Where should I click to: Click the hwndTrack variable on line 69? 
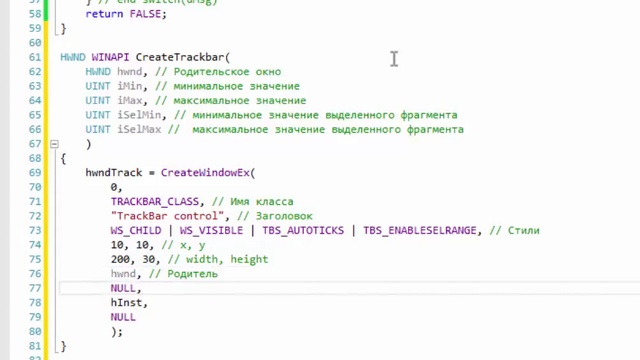click(114, 173)
